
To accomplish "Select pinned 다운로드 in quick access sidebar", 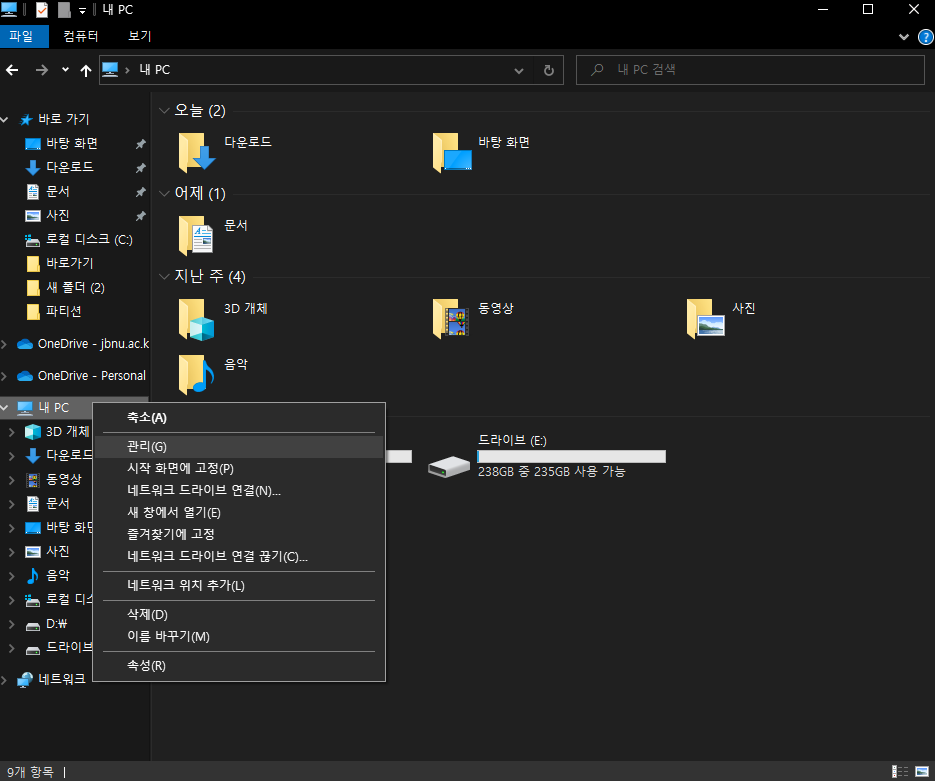I will pyautogui.click(x=70, y=168).
